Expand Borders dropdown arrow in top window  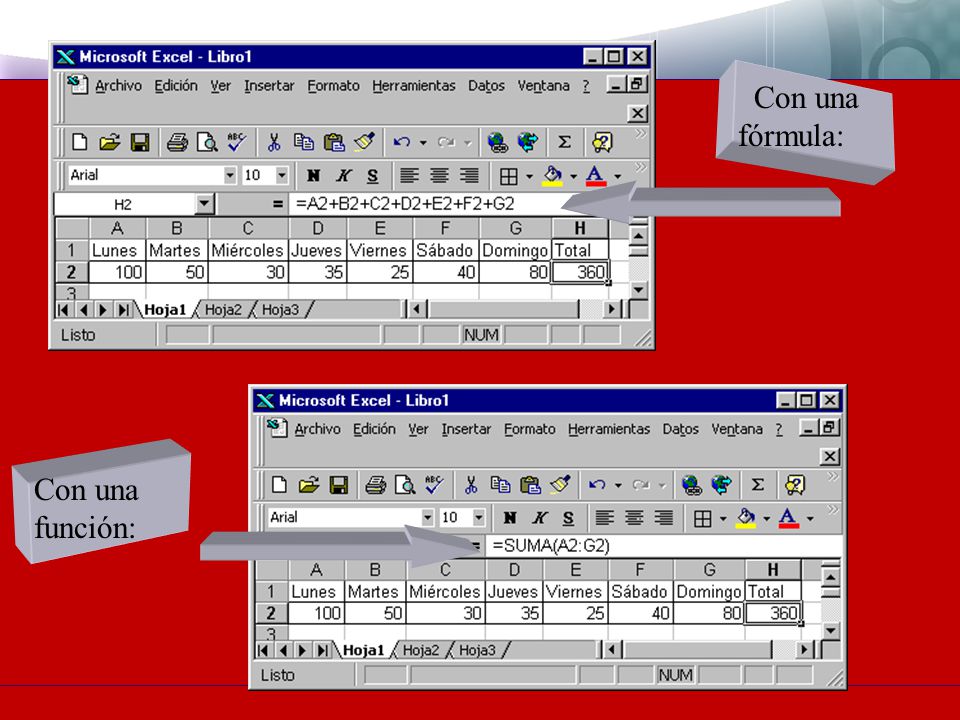(529, 176)
